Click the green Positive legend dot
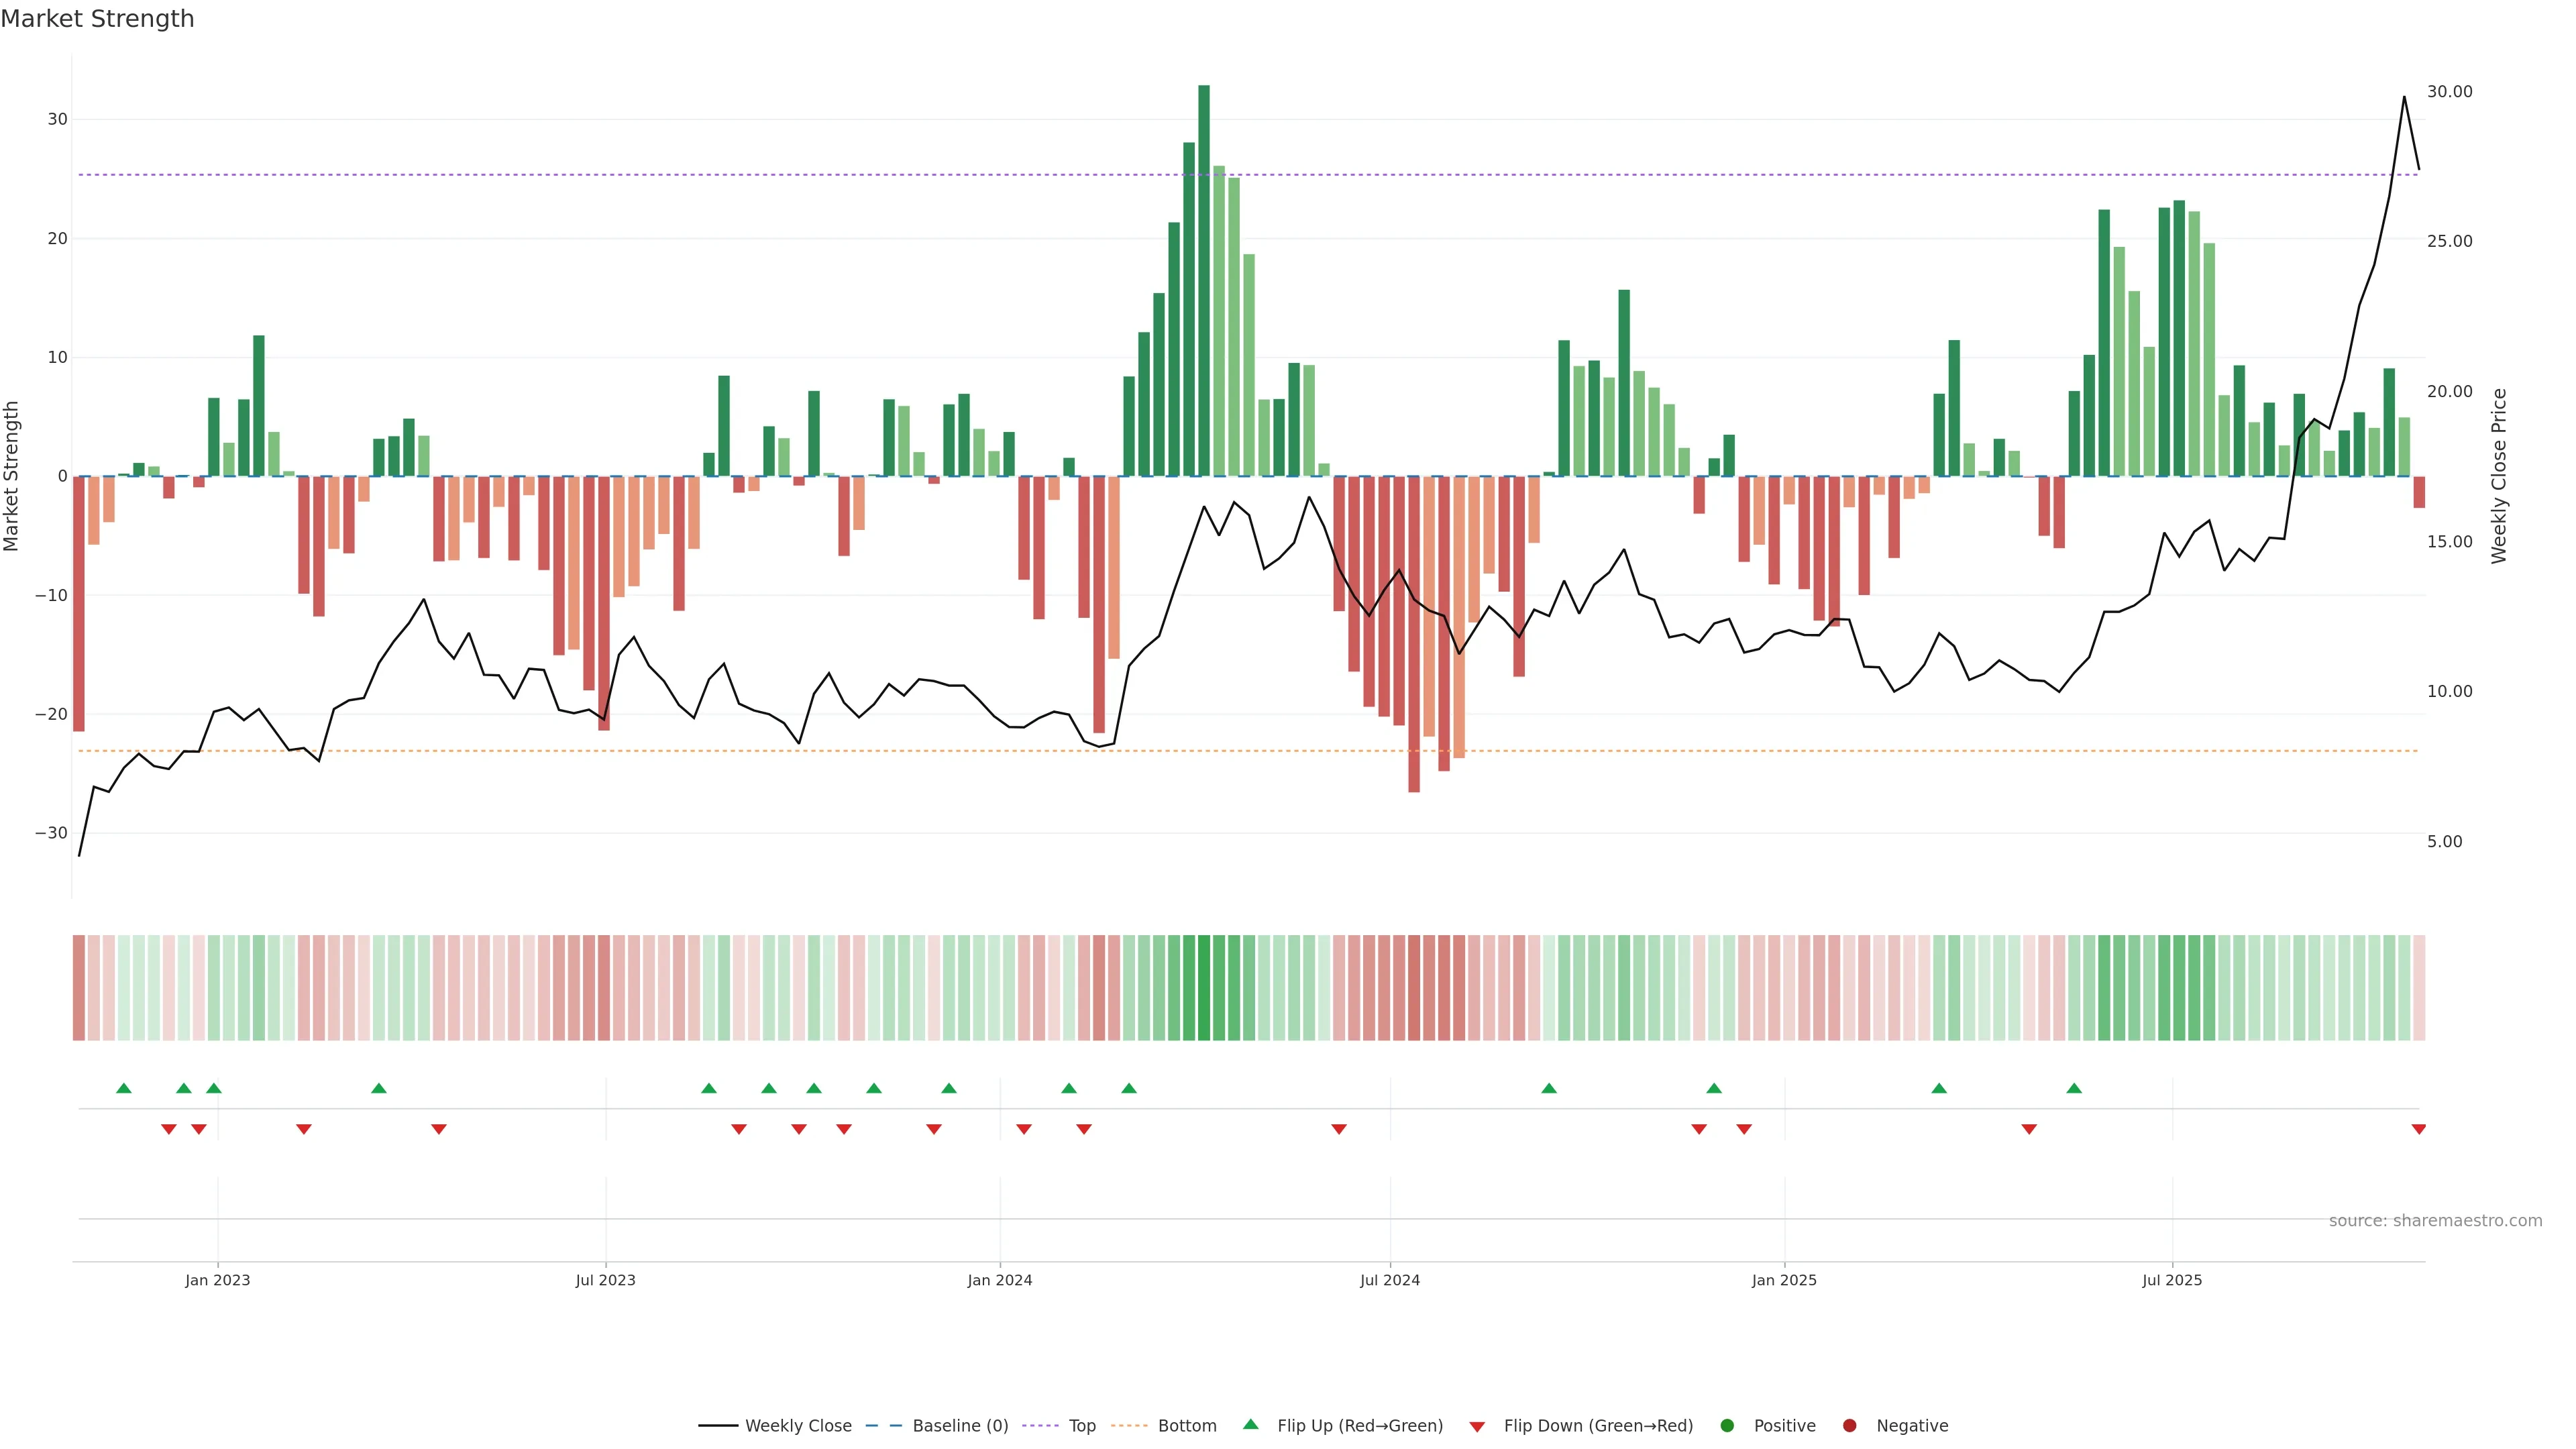The width and height of the screenshot is (2576, 1449). click(1727, 1425)
